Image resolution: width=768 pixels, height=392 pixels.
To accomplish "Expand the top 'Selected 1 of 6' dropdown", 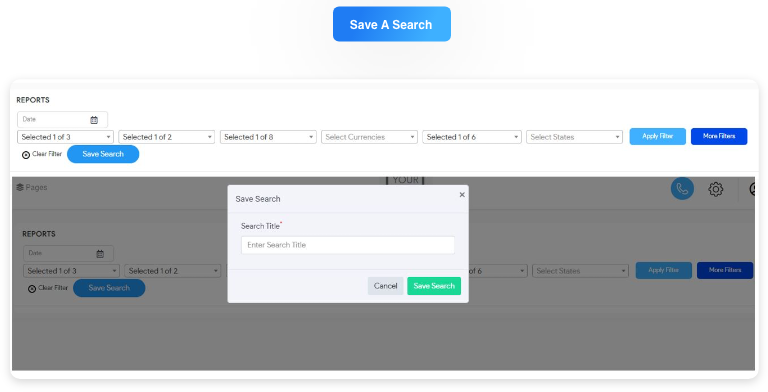I will click(471, 137).
